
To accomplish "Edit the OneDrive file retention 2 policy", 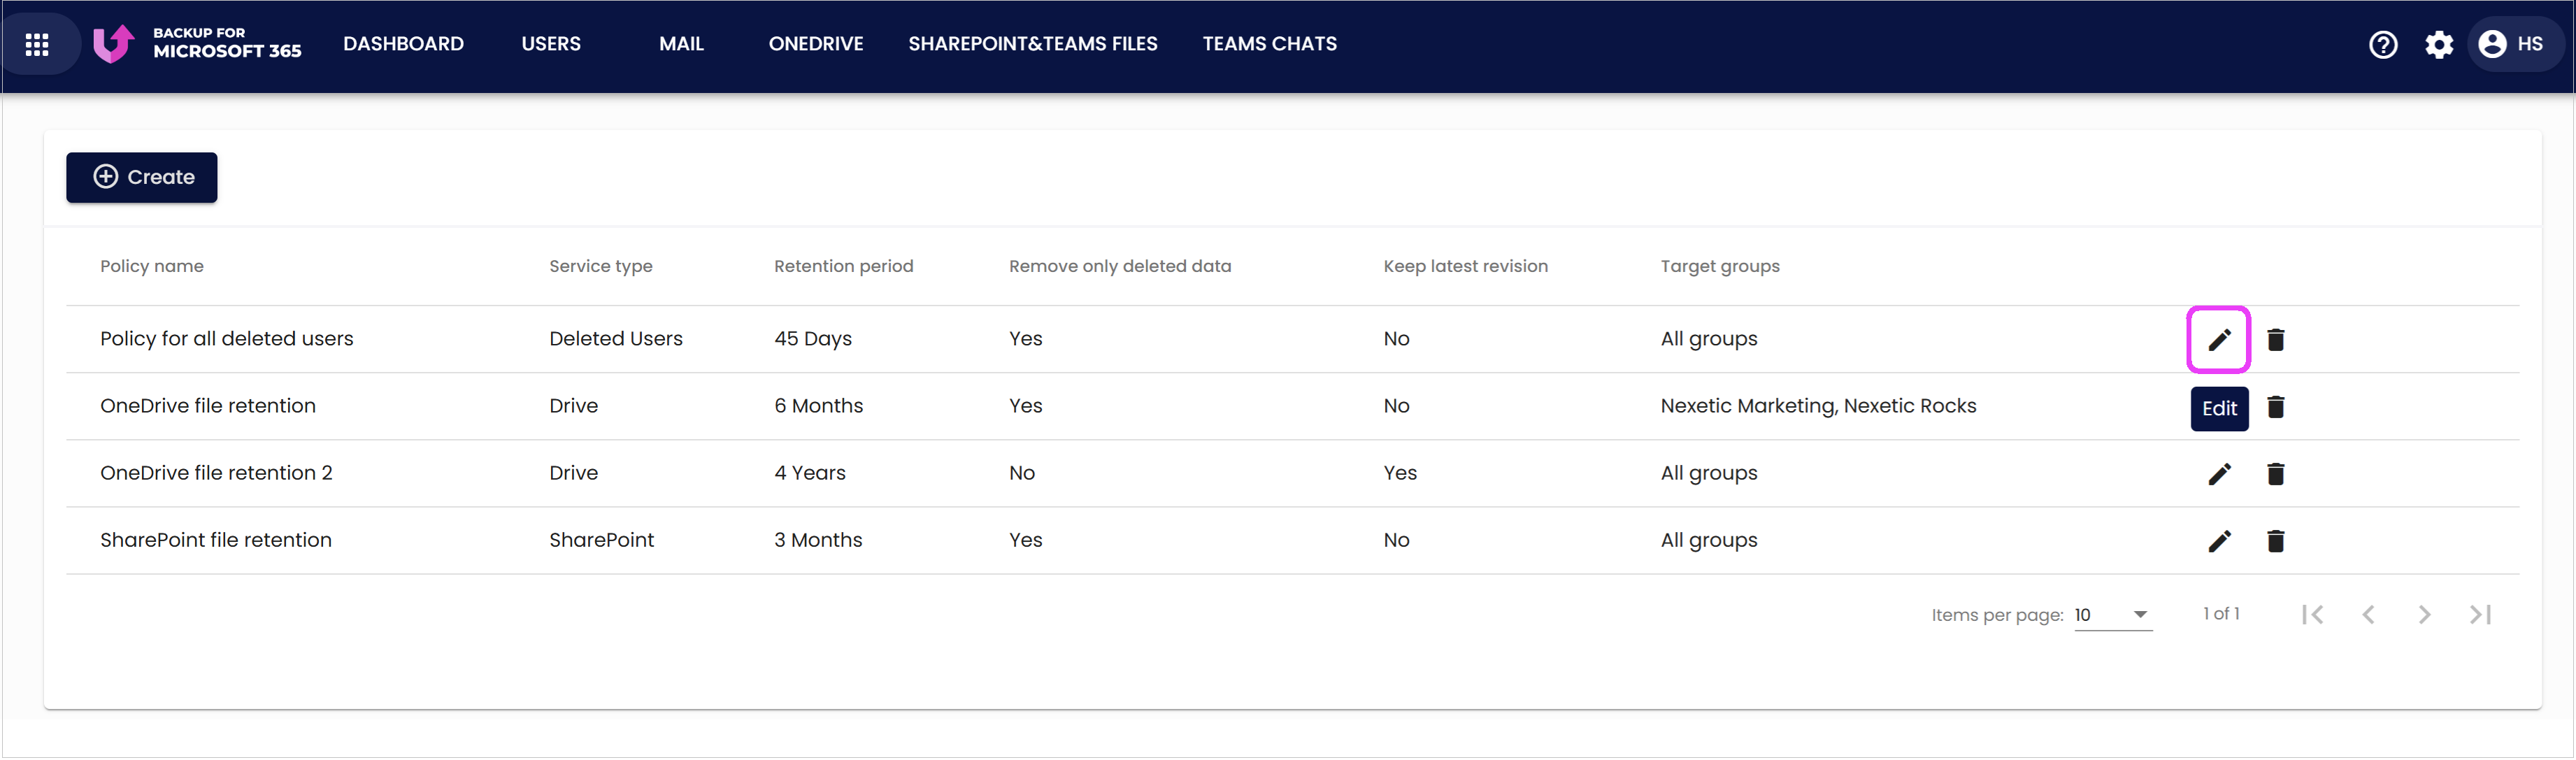I will (2219, 474).
